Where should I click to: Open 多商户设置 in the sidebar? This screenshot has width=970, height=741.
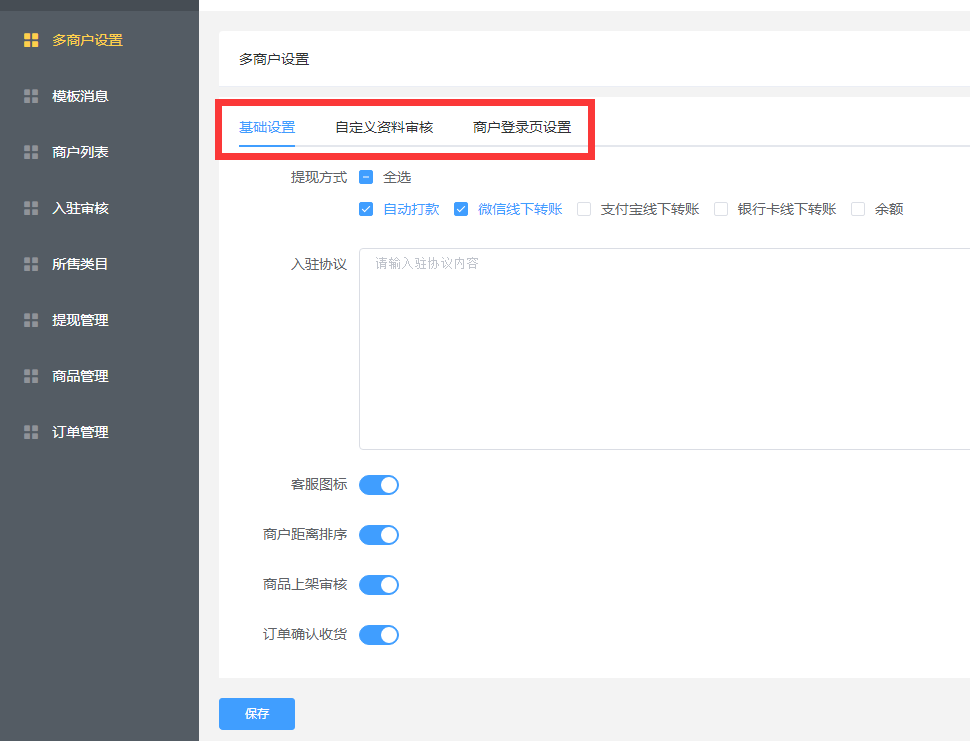point(87,40)
